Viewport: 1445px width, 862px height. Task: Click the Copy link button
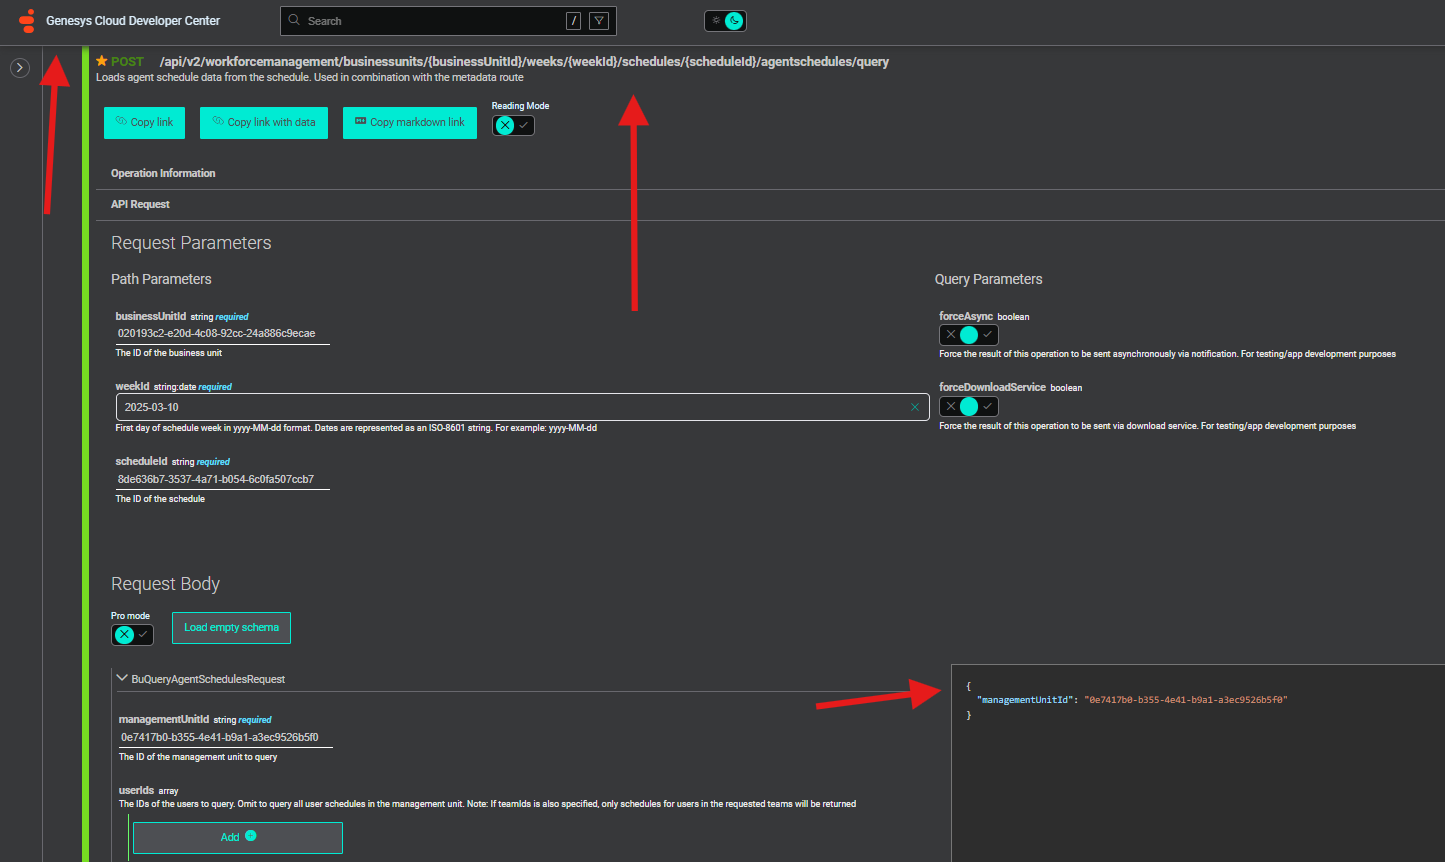144,123
